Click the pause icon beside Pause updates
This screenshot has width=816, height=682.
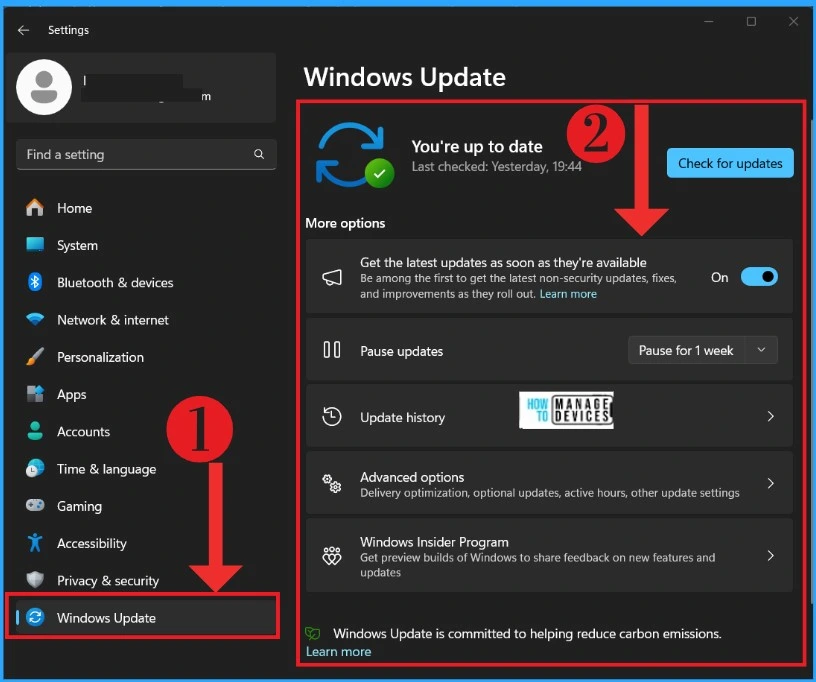click(332, 350)
